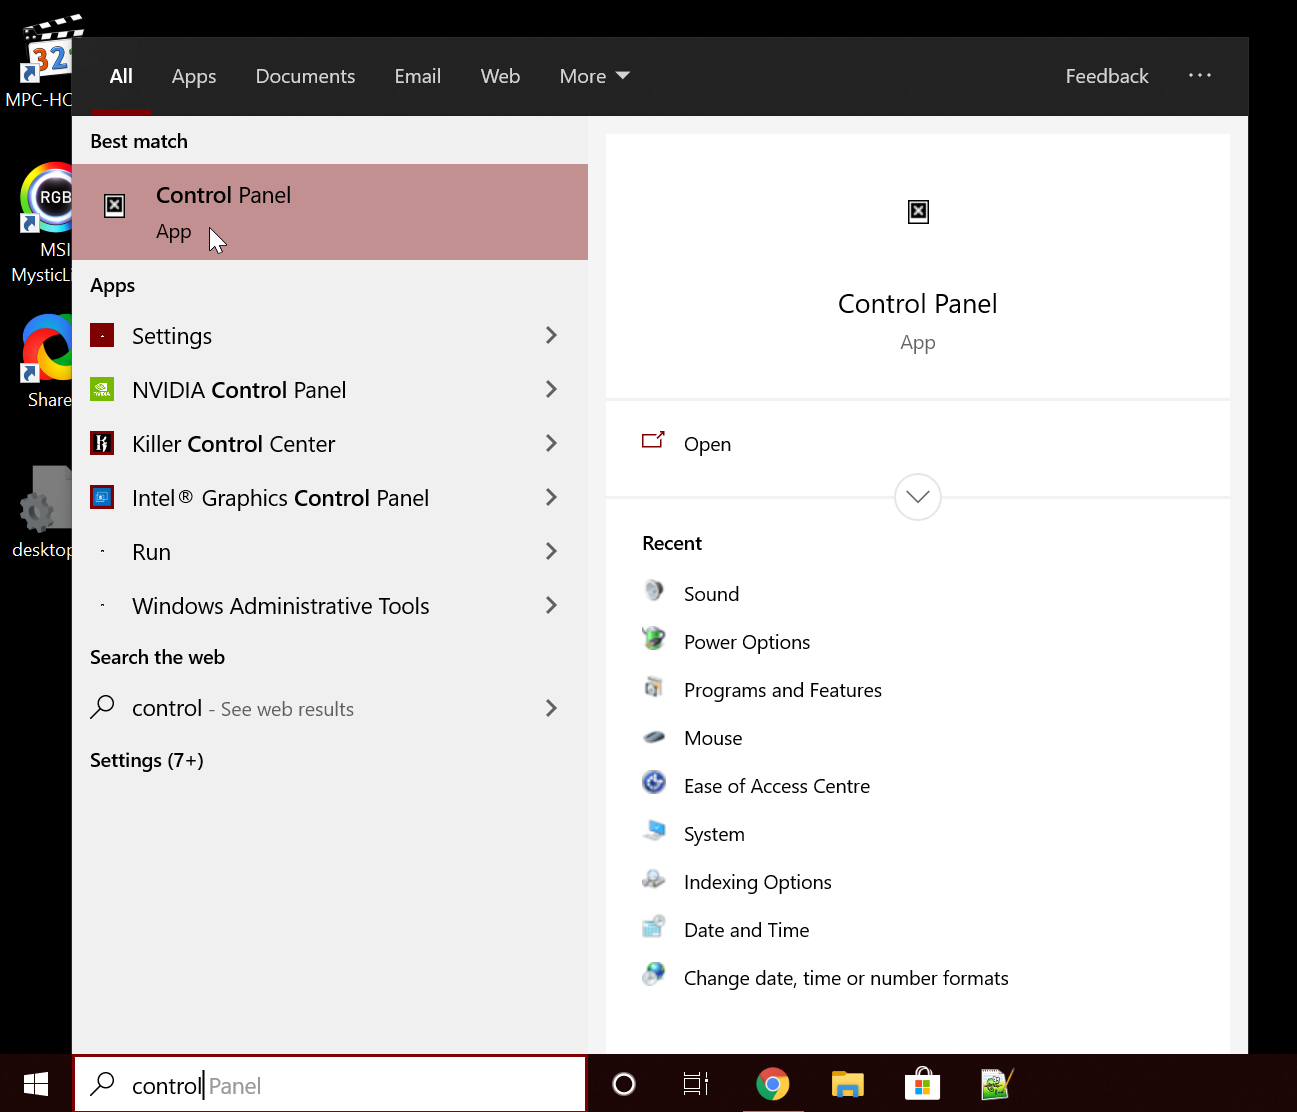Viewport: 1297px width, 1112px height.
Task: Switch to the Web search tab
Action: [x=500, y=76]
